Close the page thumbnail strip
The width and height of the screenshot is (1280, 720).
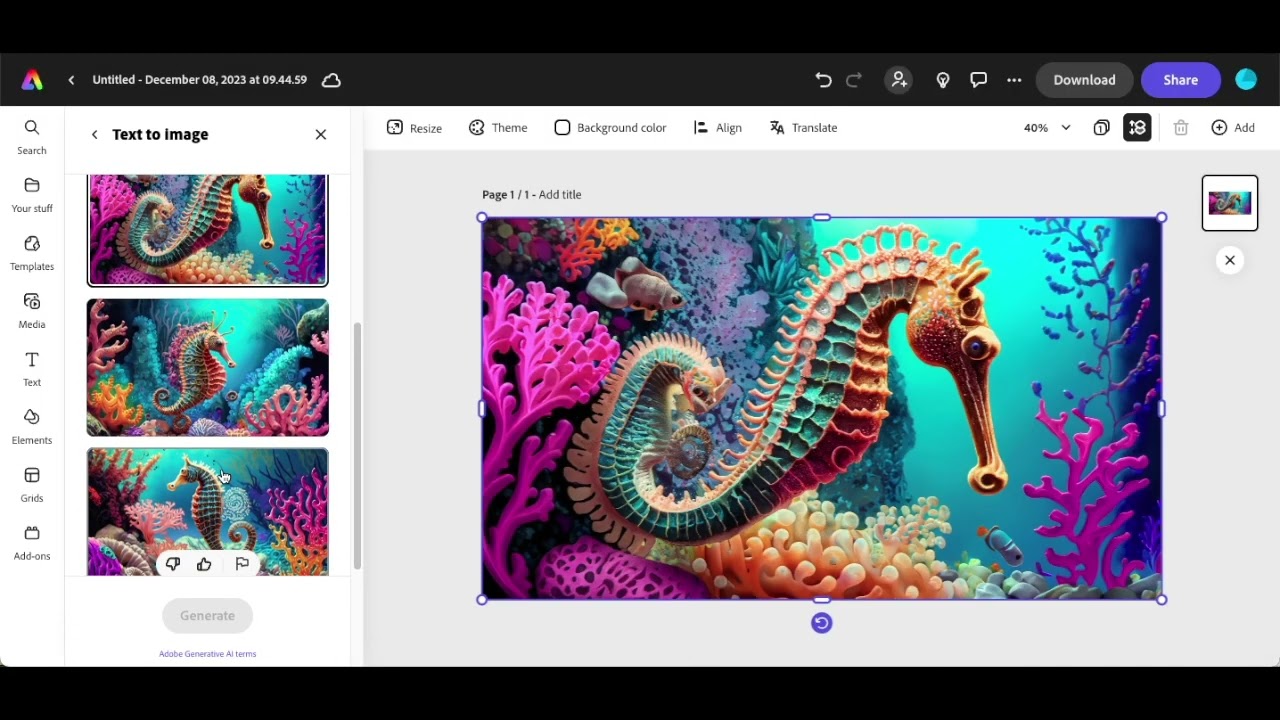[x=1230, y=260]
